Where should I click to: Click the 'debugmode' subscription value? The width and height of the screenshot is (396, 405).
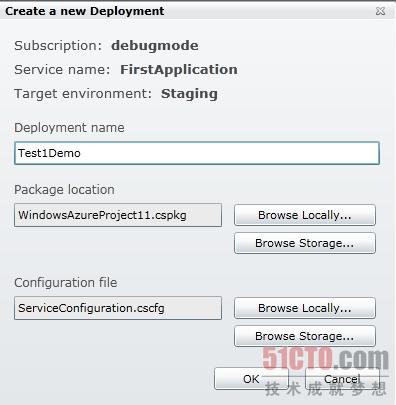[x=155, y=46]
